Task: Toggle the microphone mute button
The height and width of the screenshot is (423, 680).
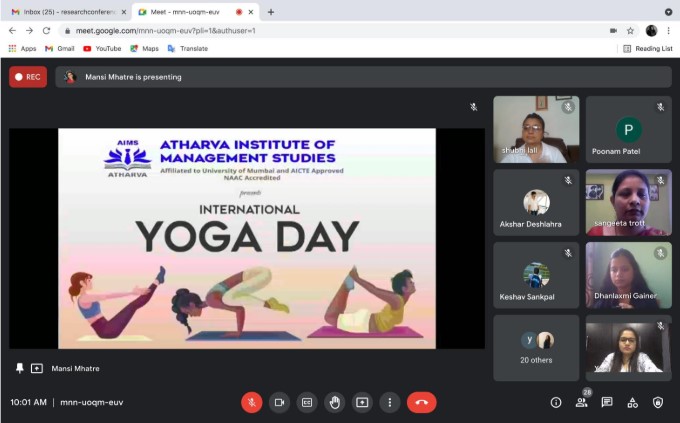Action: (252, 403)
